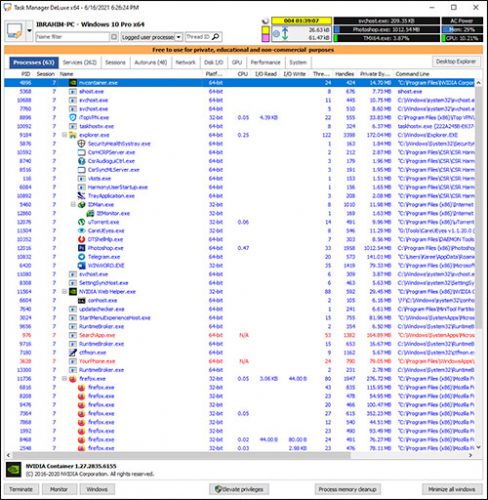Image resolution: width=488 pixels, height=500 pixels.
Task: Collapse the IDMan.exe child processes
Action: [73, 204]
